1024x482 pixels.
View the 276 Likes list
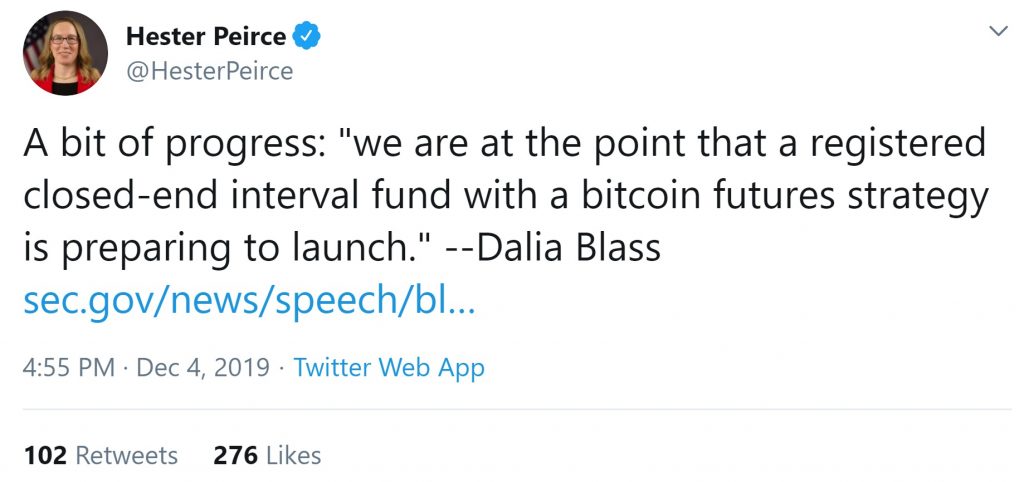tap(267, 456)
